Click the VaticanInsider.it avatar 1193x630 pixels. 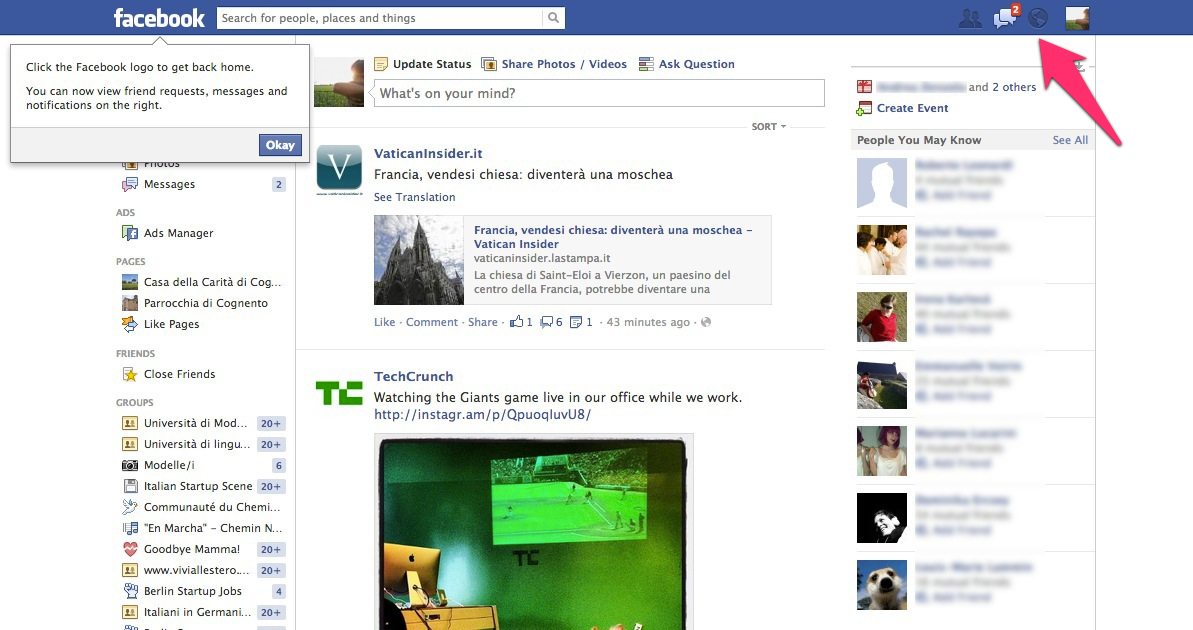339,168
